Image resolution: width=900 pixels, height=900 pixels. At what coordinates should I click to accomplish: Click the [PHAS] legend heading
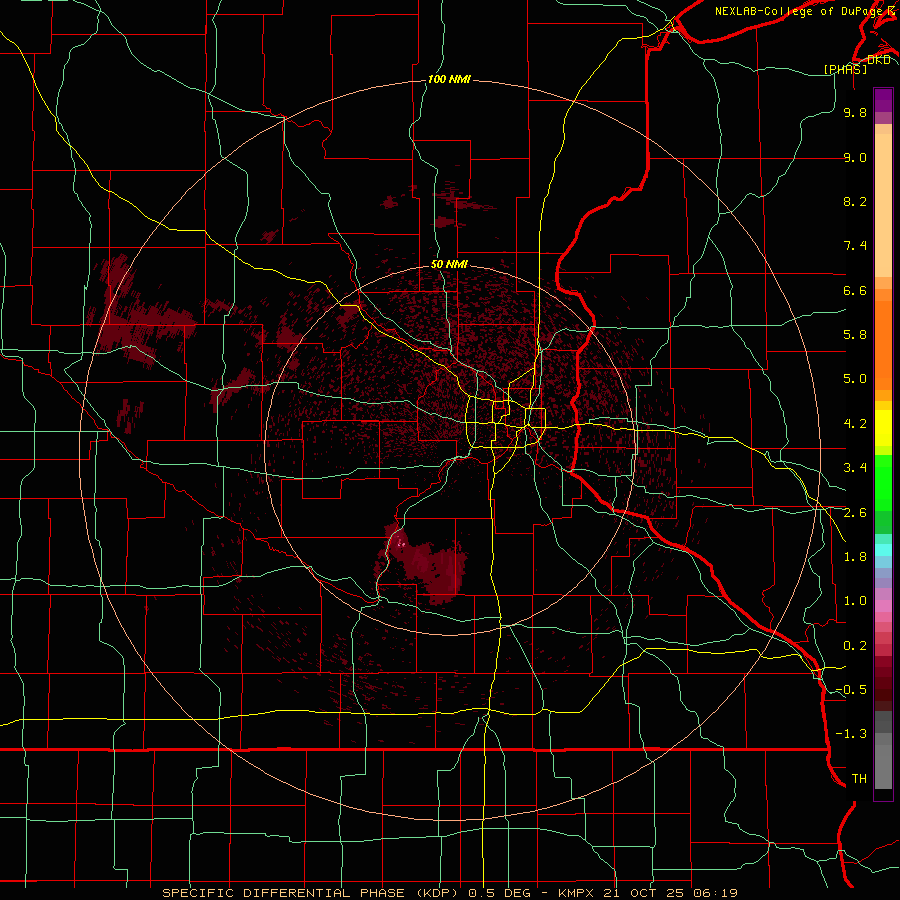pyautogui.click(x=845, y=69)
